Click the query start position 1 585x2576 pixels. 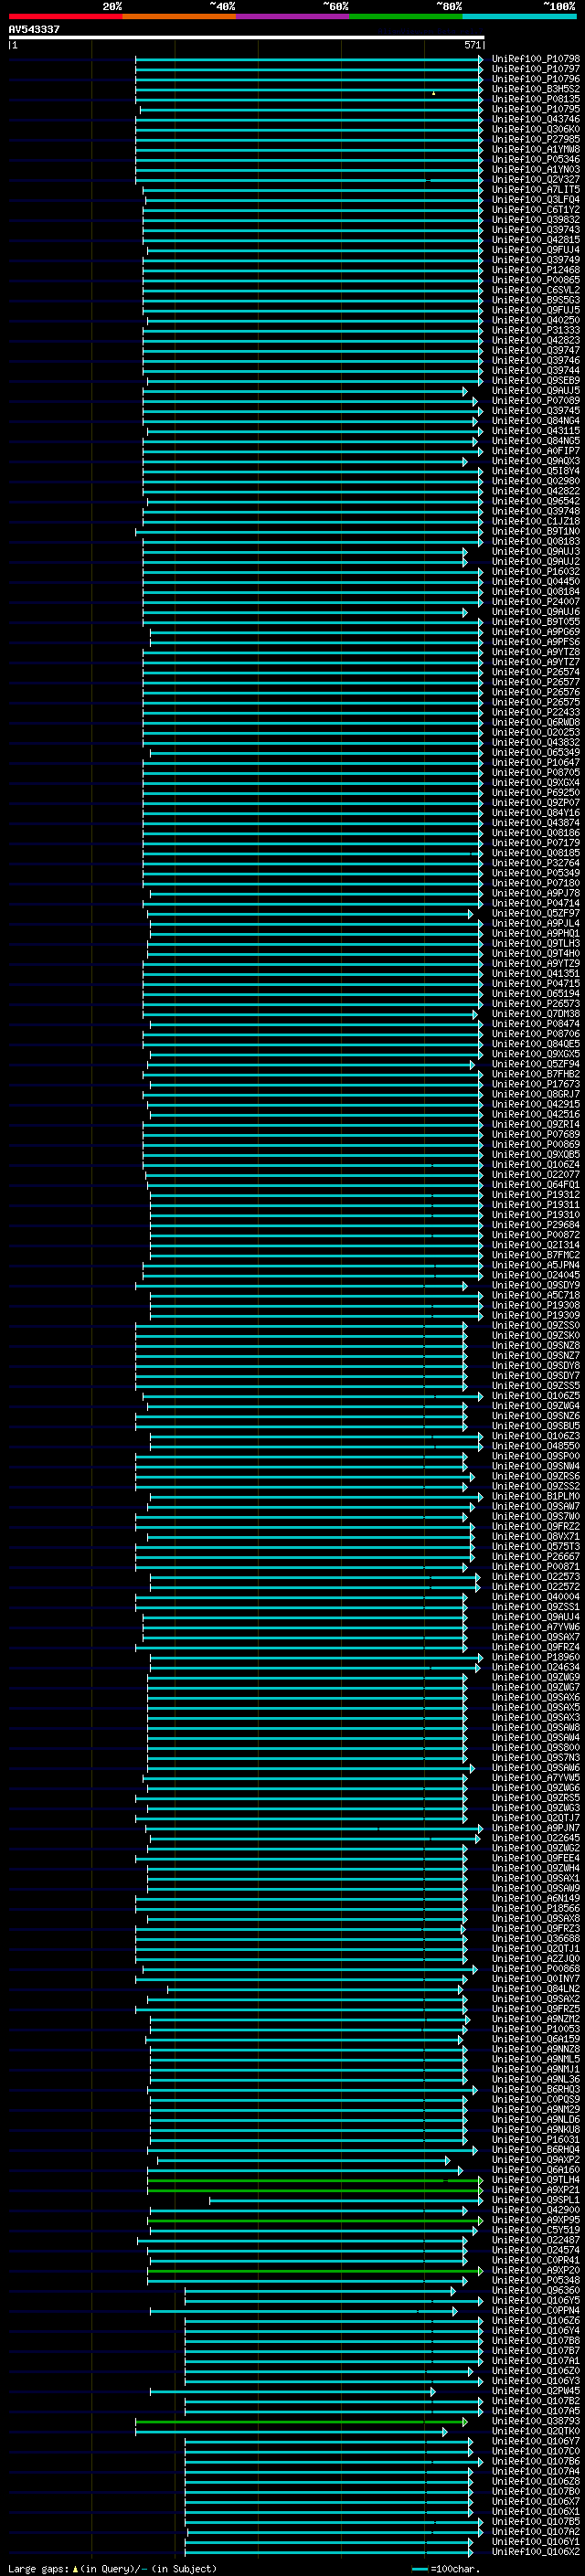point(15,45)
